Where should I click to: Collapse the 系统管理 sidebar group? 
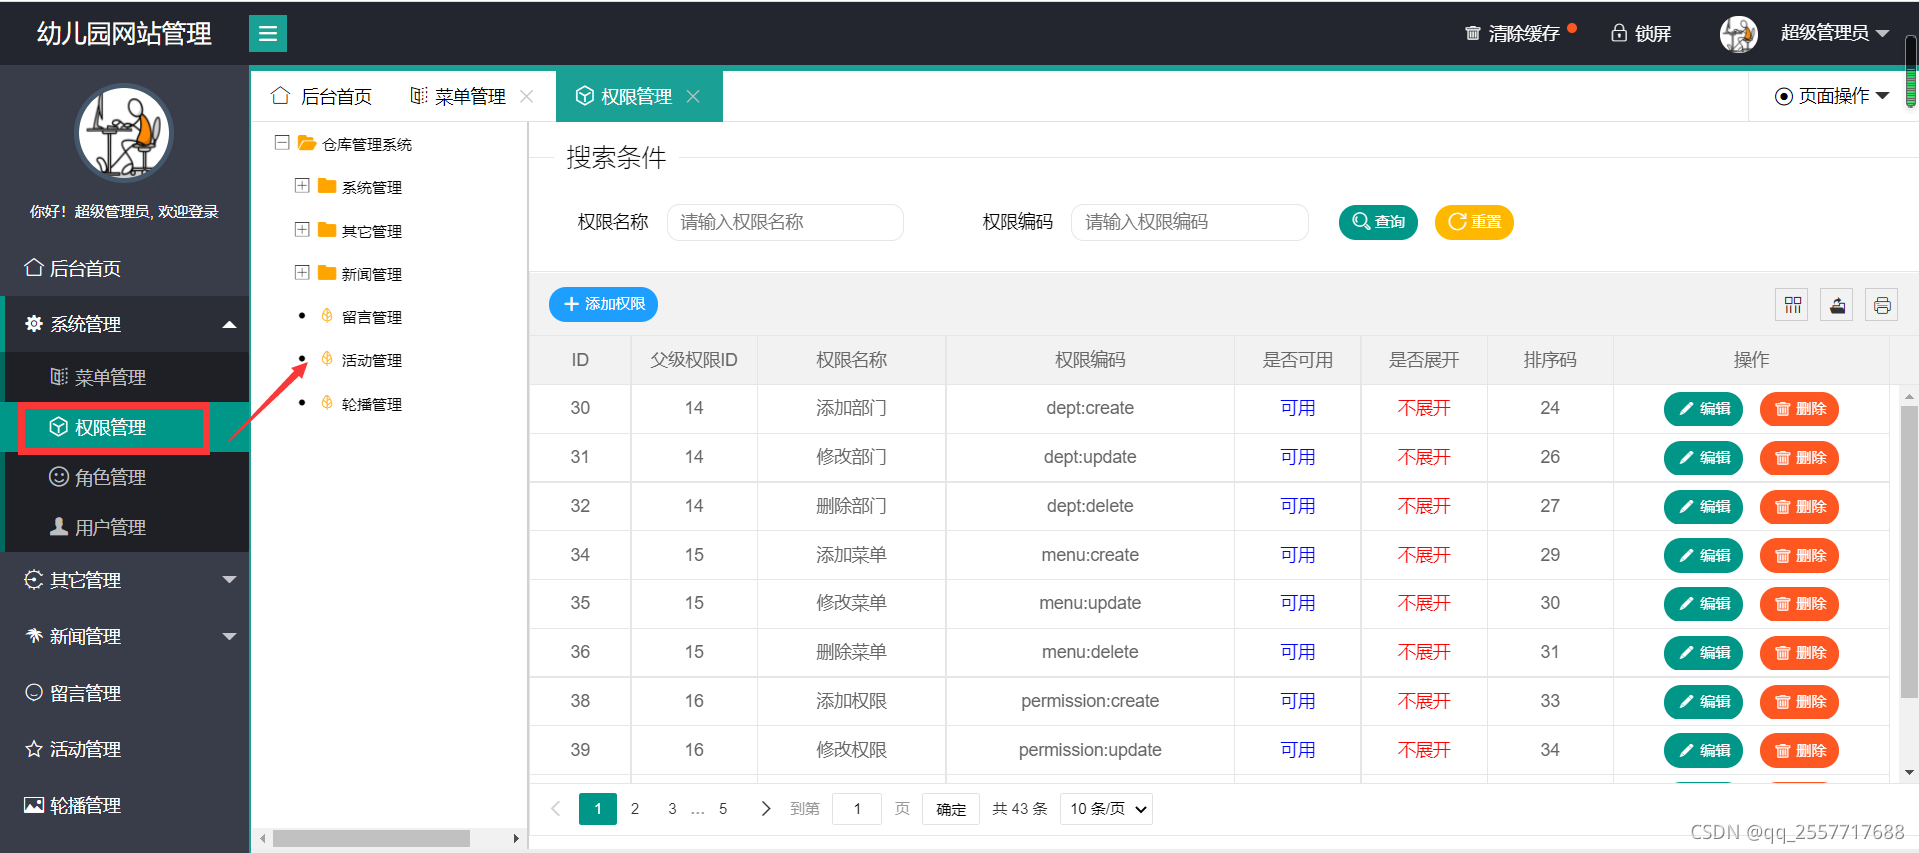125,324
